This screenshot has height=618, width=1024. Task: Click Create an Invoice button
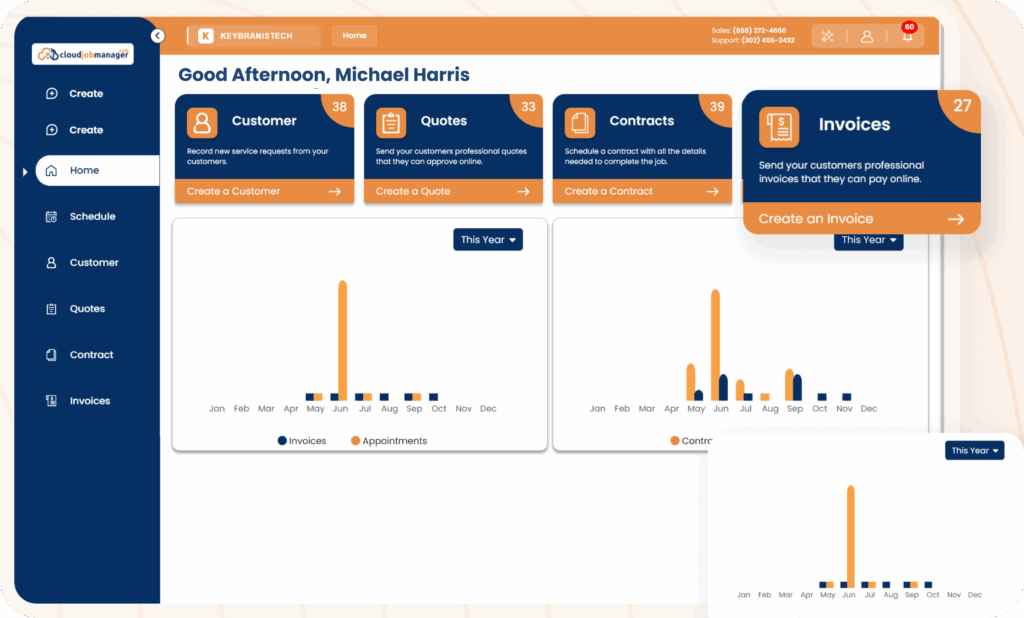click(860, 219)
